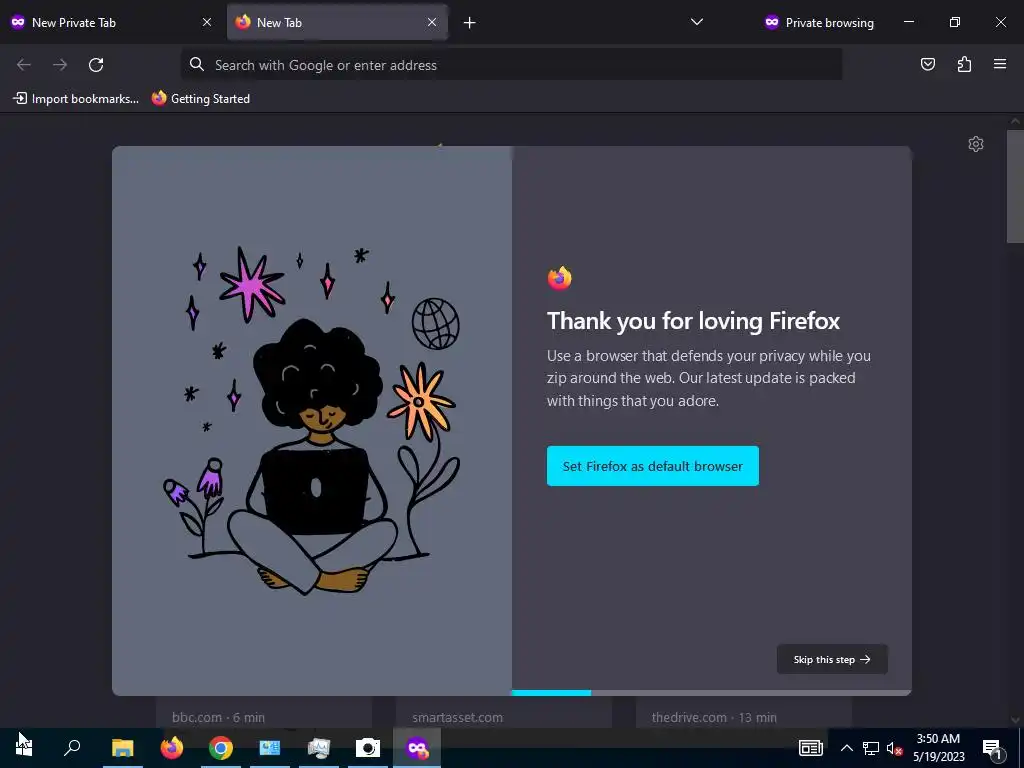1024x768 pixels.
Task: Focus the Search with Google address bar
Action: (511, 65)
